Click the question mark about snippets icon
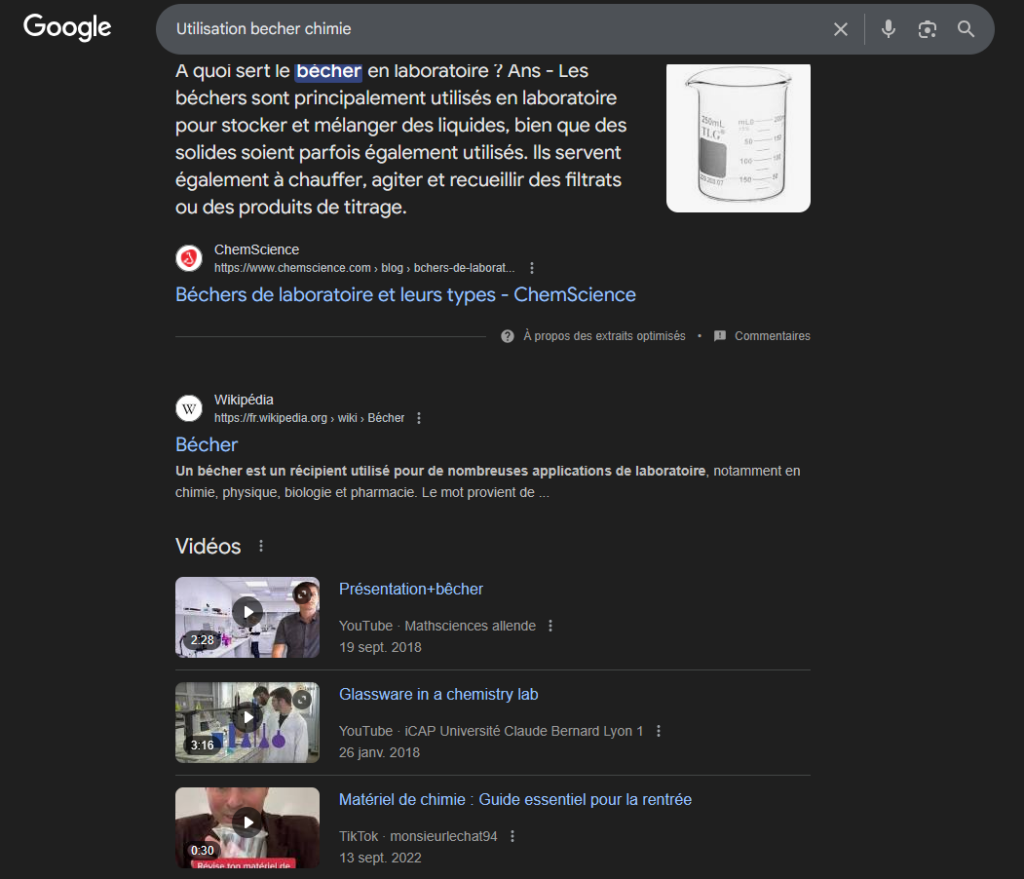 (508, 336)
